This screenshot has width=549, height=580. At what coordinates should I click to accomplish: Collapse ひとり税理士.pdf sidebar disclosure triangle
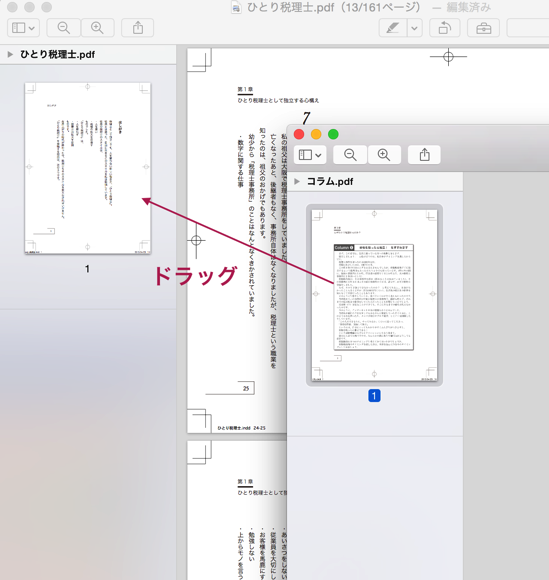(x=10, y=54)
